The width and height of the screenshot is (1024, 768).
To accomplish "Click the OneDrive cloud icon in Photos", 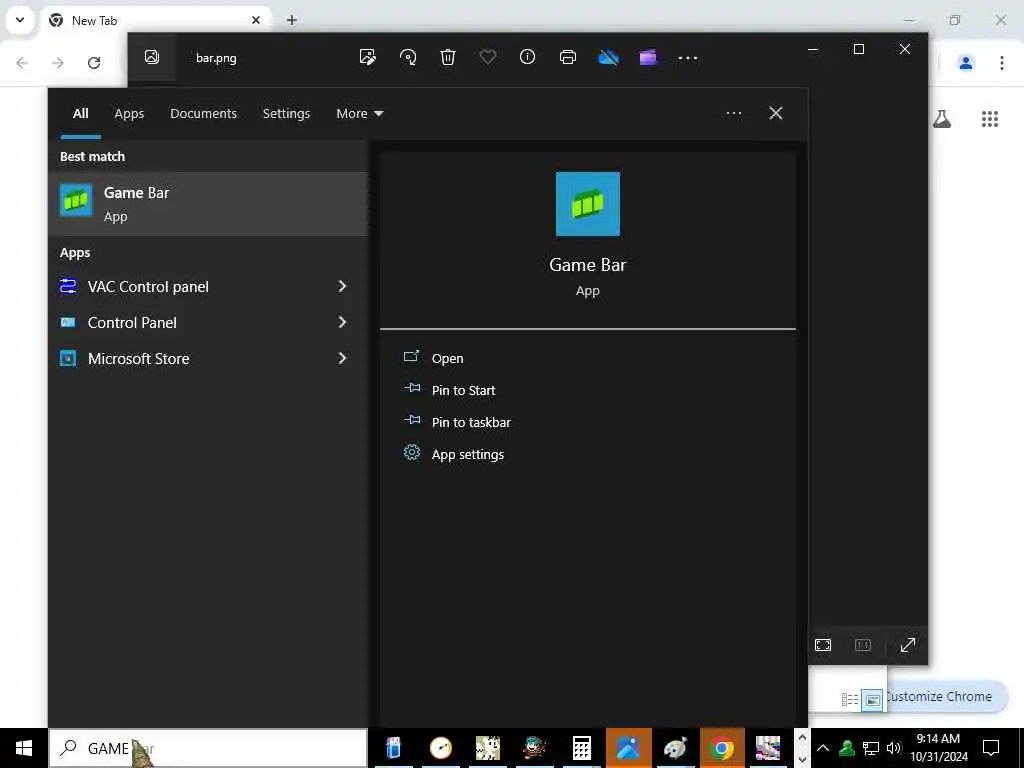I will click(608, 57).
